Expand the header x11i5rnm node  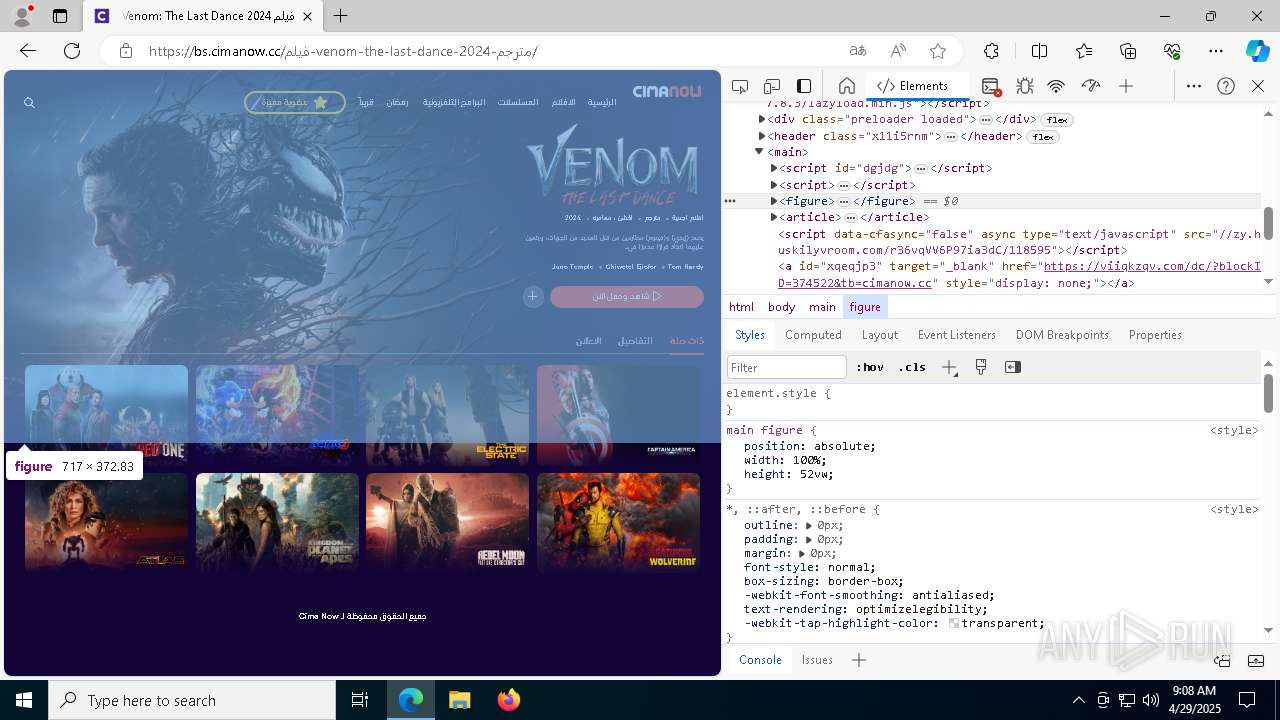pyautogui.click(x=762, y=136)
